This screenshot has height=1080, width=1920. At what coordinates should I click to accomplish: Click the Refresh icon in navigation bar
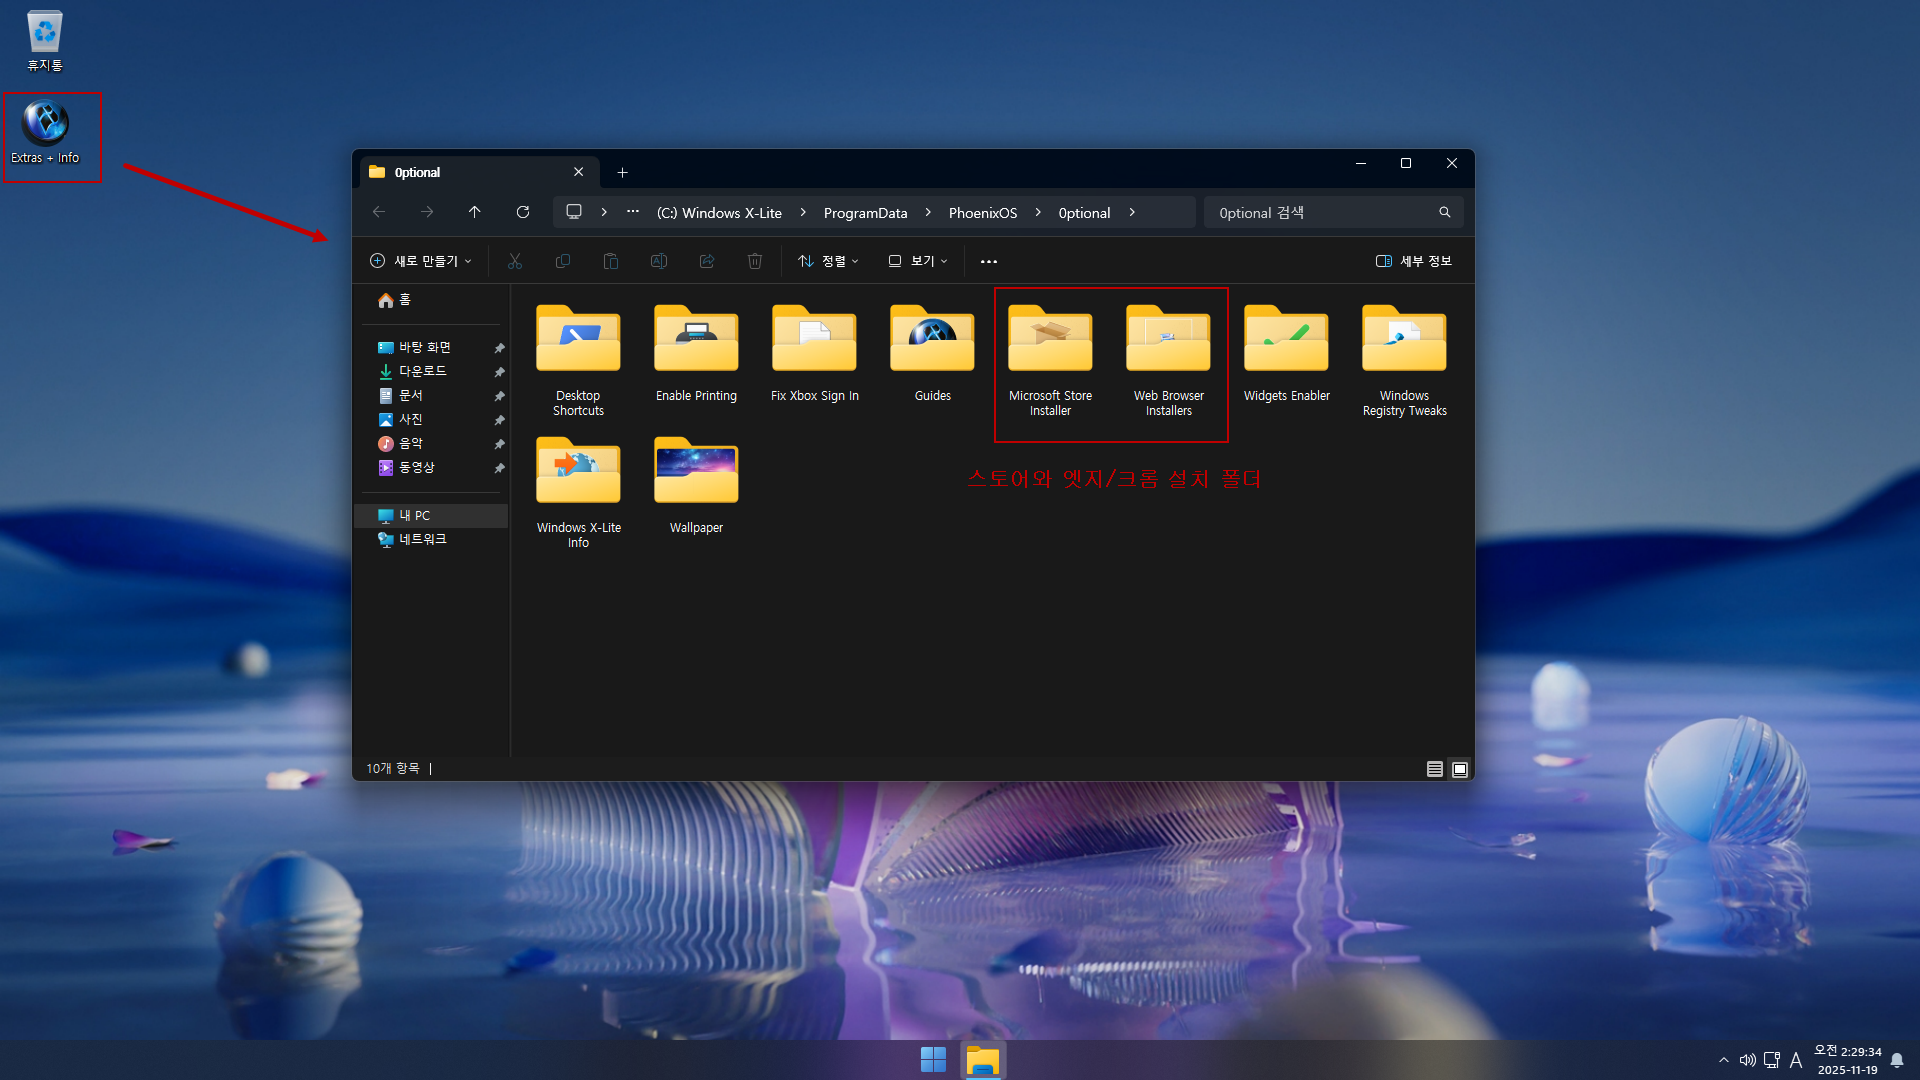point(522,212)
